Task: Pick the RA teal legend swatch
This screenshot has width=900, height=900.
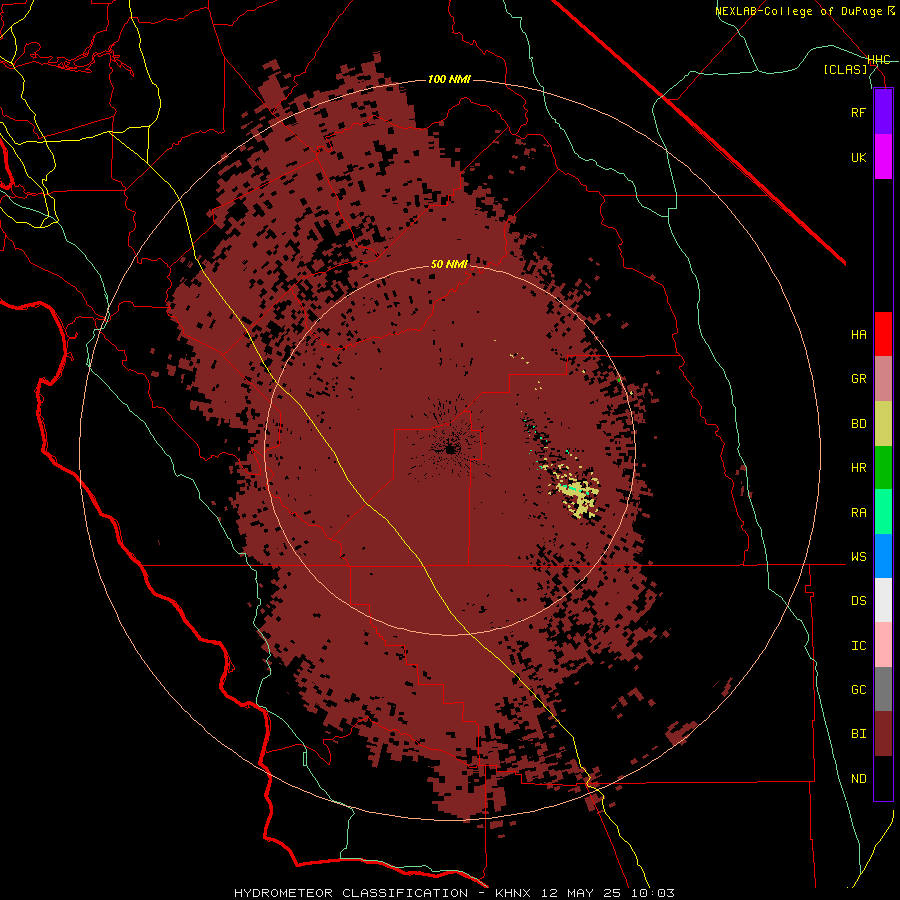Action: tap(883, 512)
